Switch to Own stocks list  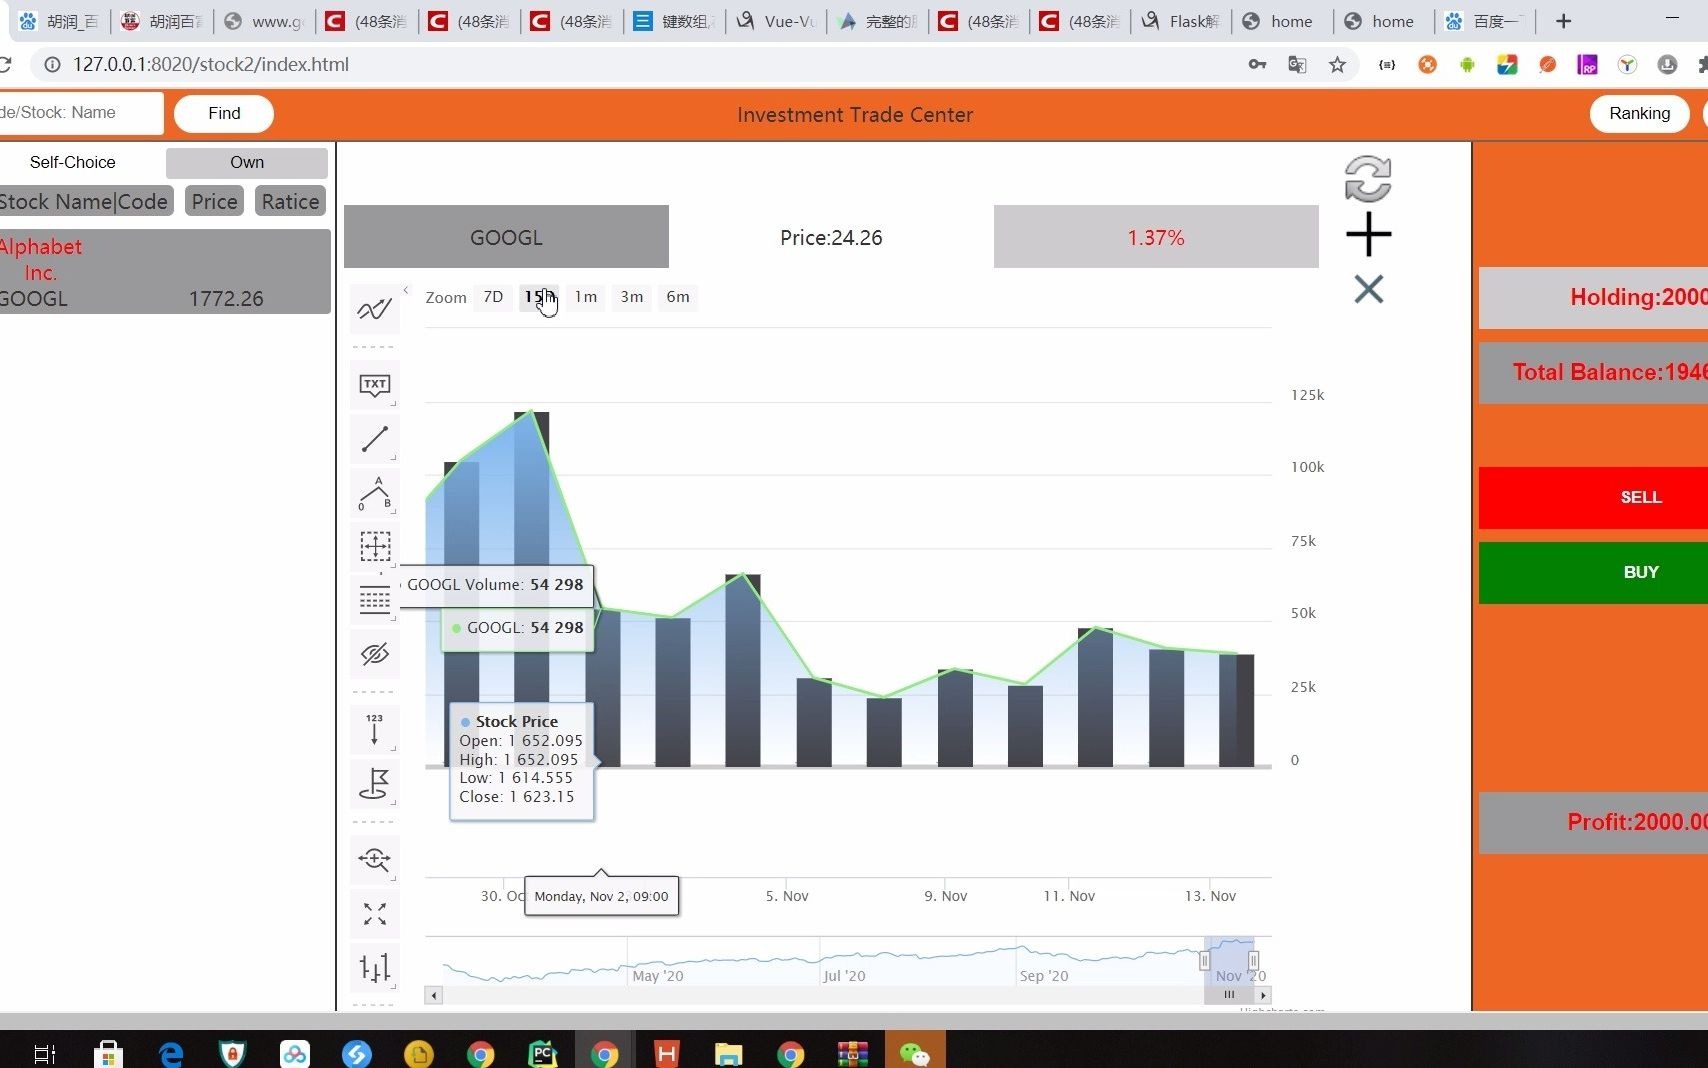[247, 162]
